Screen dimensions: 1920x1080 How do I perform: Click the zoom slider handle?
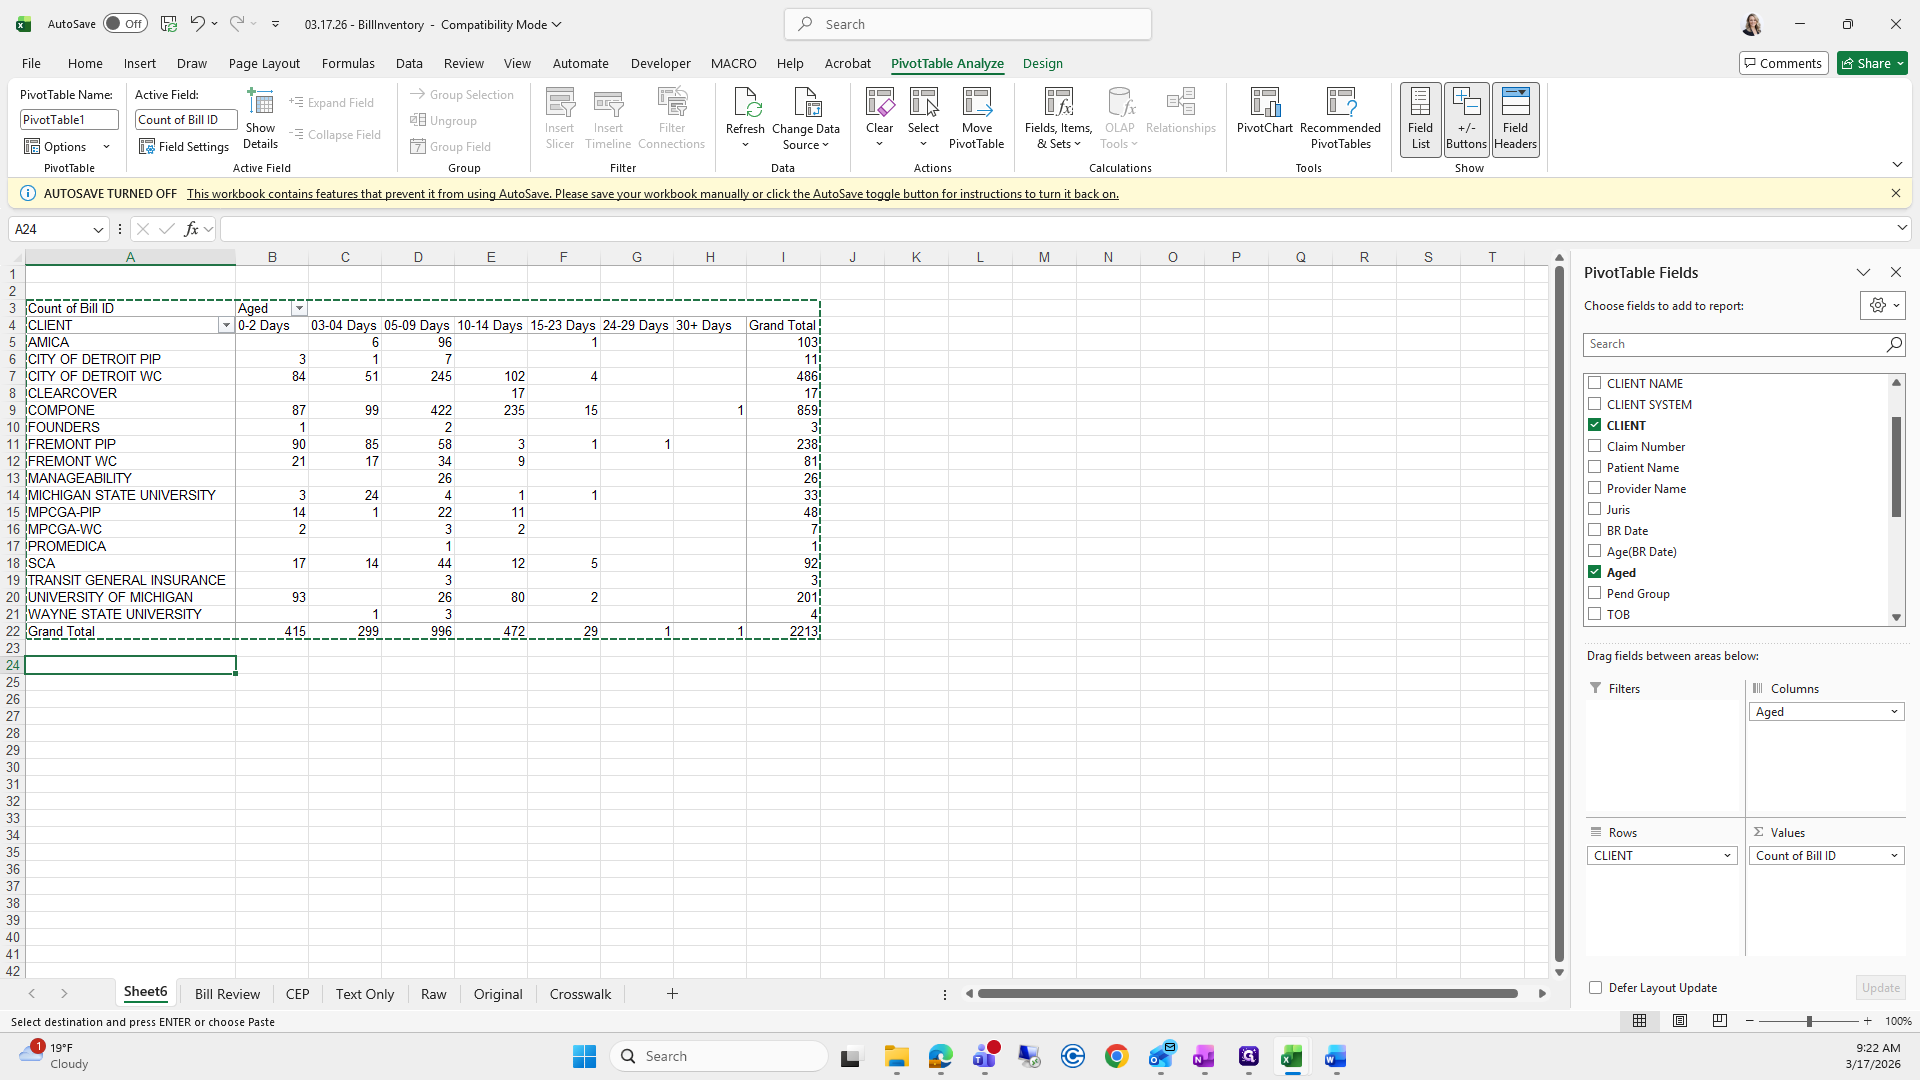(x=1808, y=1021)
